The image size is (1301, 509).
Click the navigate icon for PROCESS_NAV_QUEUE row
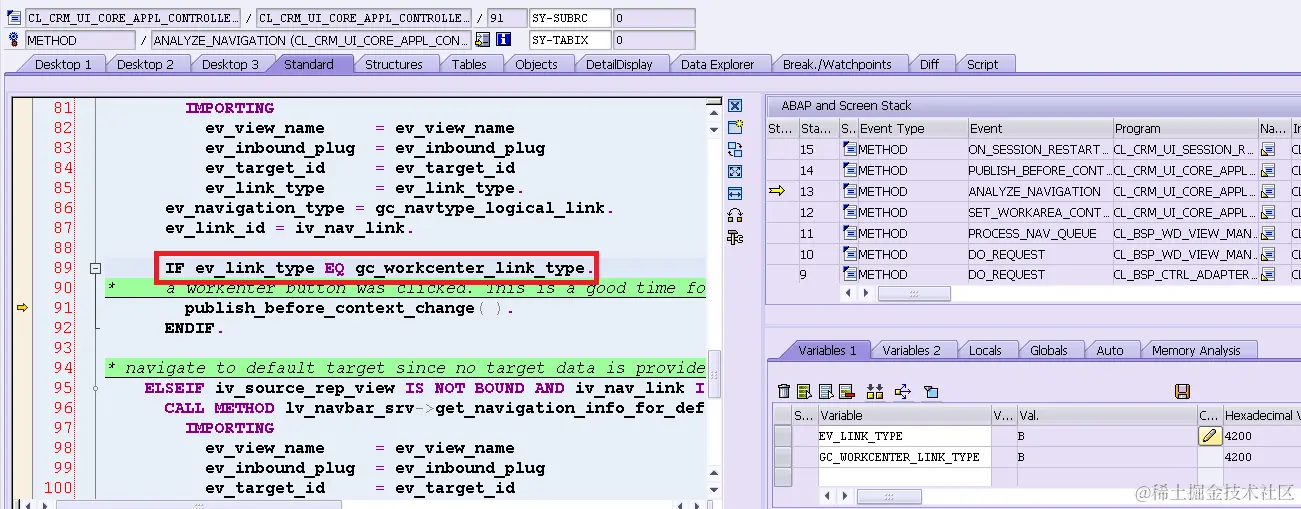pos(1268,233)
